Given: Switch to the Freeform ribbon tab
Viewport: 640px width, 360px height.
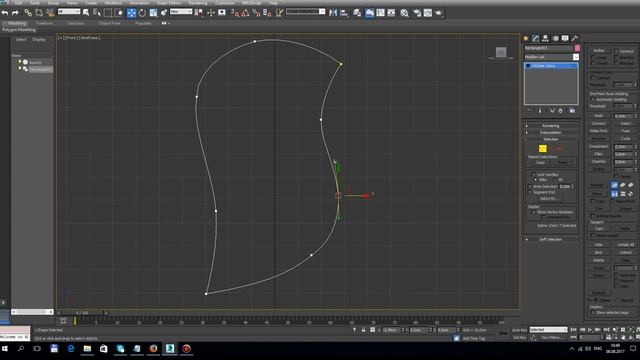Looking at the screenshot, I should pos(44,23).
